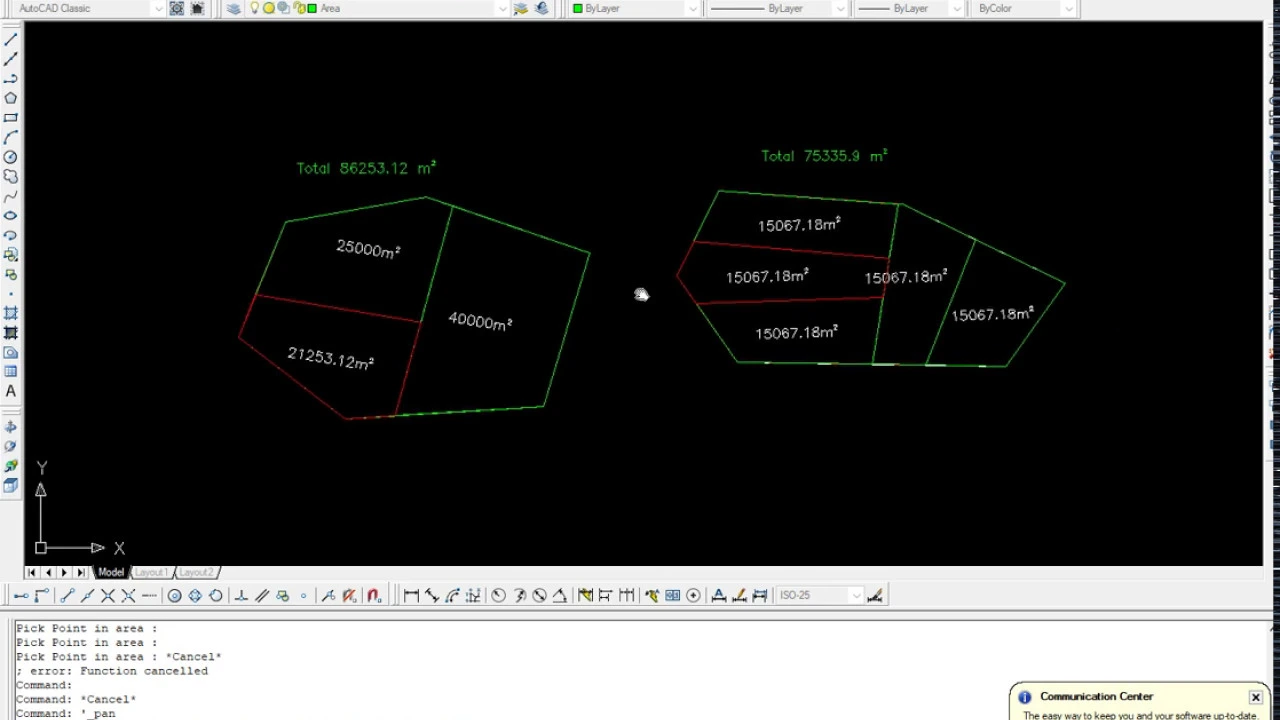Start Radius Dimension tool
1280x720 pixels.
tap(499, 596)
